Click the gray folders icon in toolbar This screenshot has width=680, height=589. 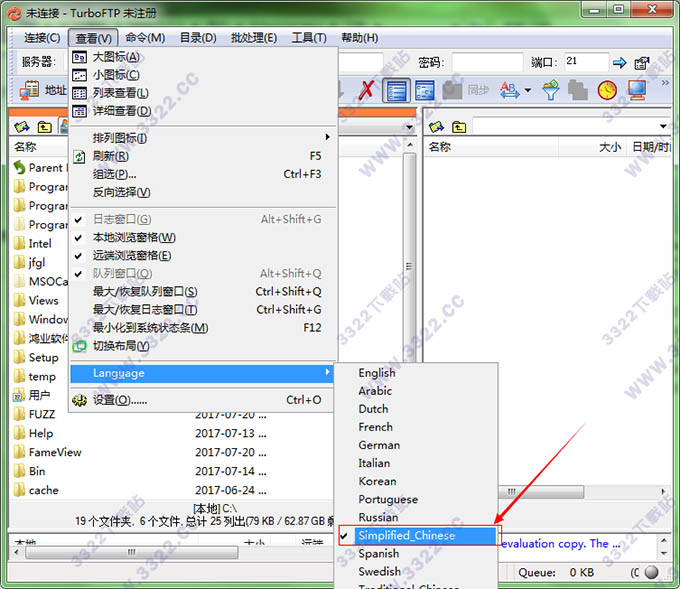tap(578, 90)
